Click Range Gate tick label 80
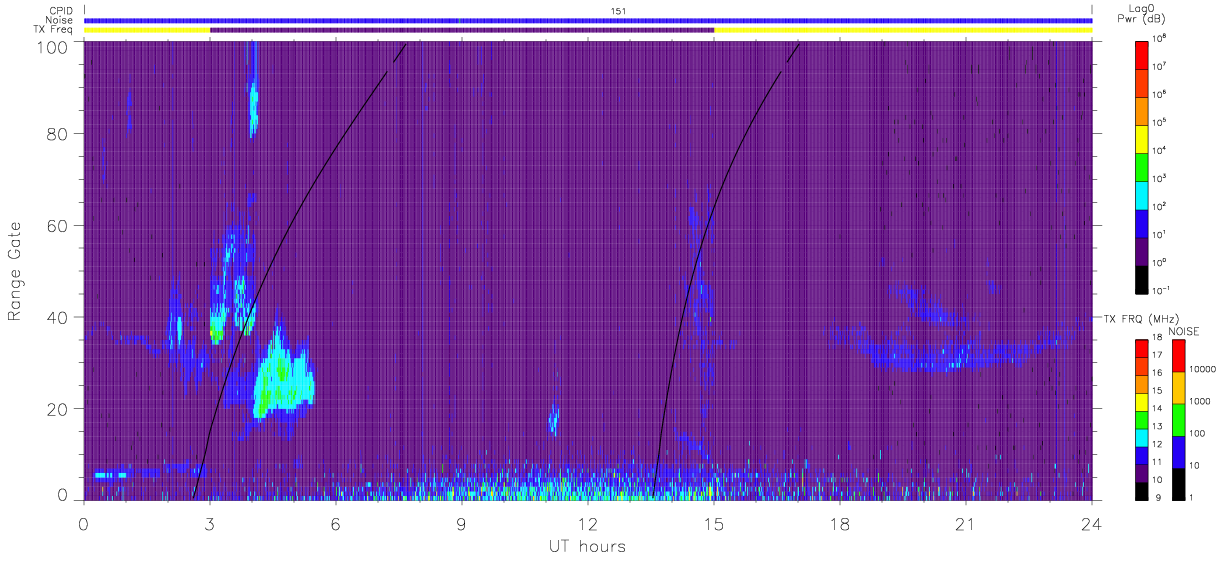 click(57, 133)
